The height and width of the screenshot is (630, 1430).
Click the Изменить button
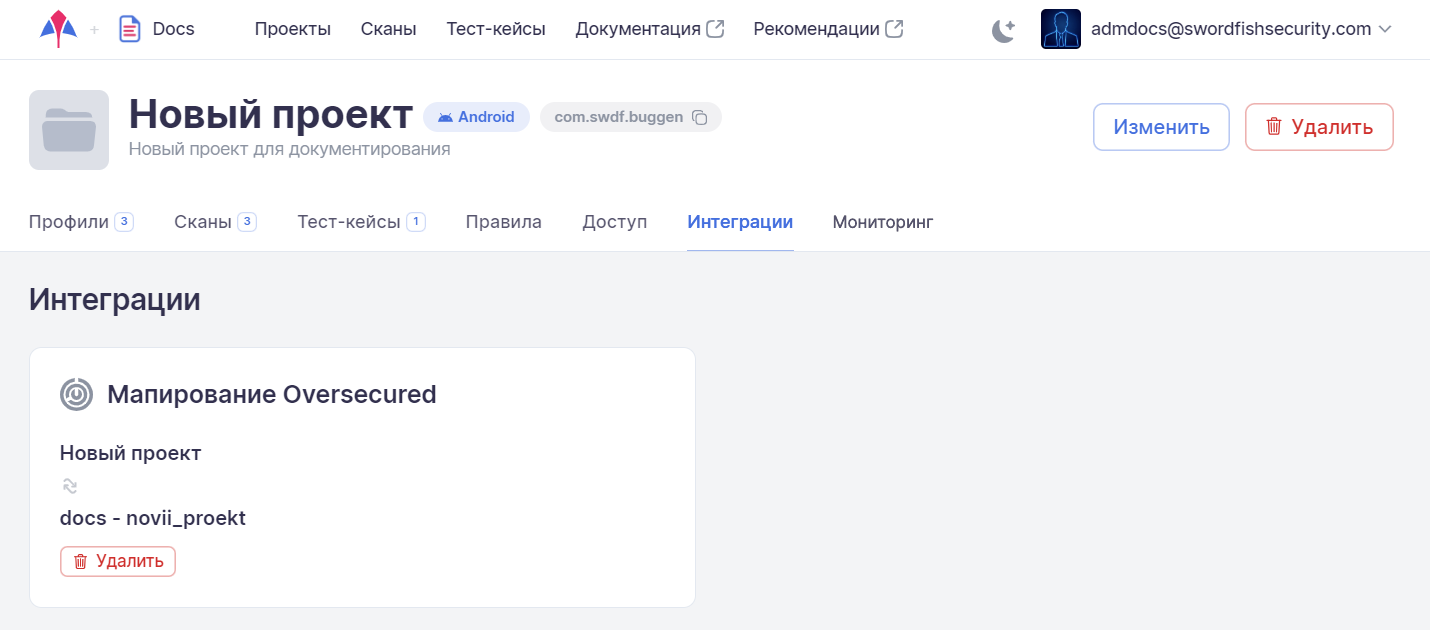click(1160, 127)
